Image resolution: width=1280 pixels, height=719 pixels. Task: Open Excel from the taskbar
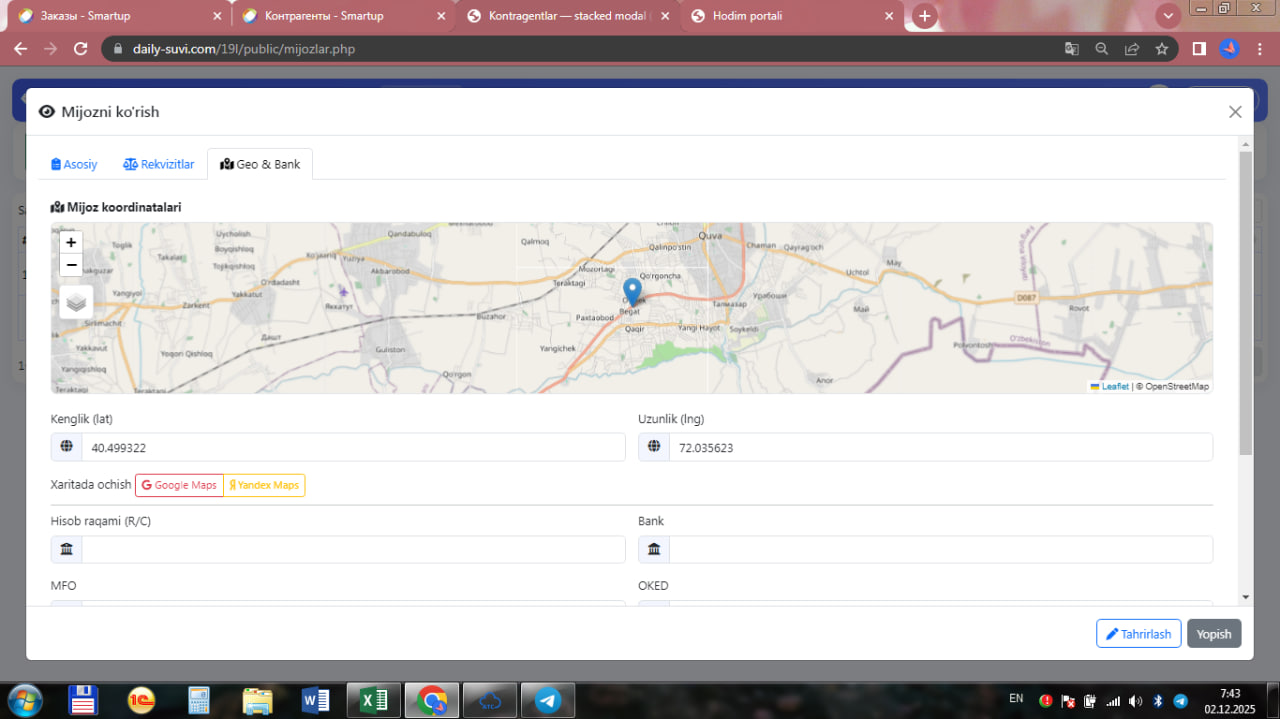click(373, 700)
